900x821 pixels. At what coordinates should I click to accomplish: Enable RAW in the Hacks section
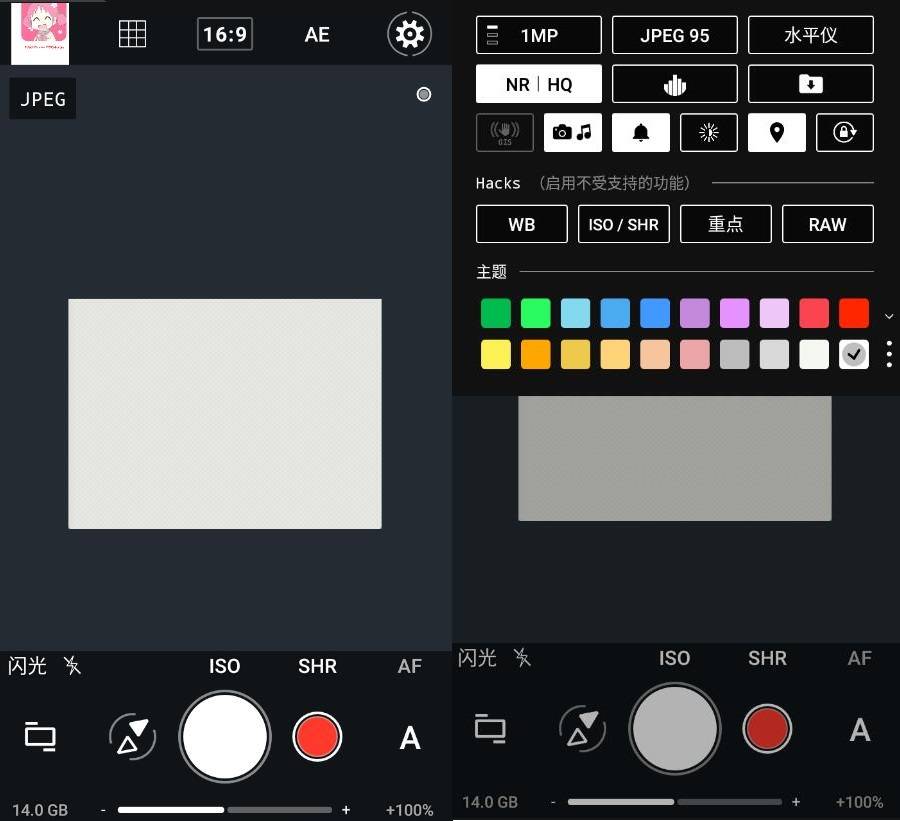click(828, 224)
